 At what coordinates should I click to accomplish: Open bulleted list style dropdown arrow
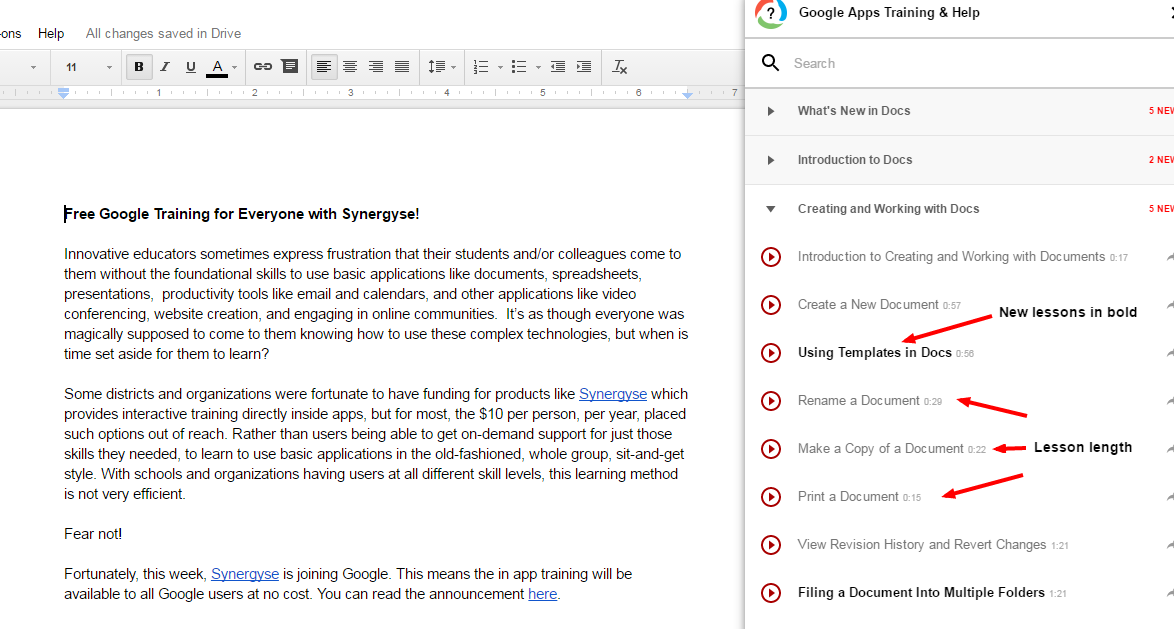[538, 67]
